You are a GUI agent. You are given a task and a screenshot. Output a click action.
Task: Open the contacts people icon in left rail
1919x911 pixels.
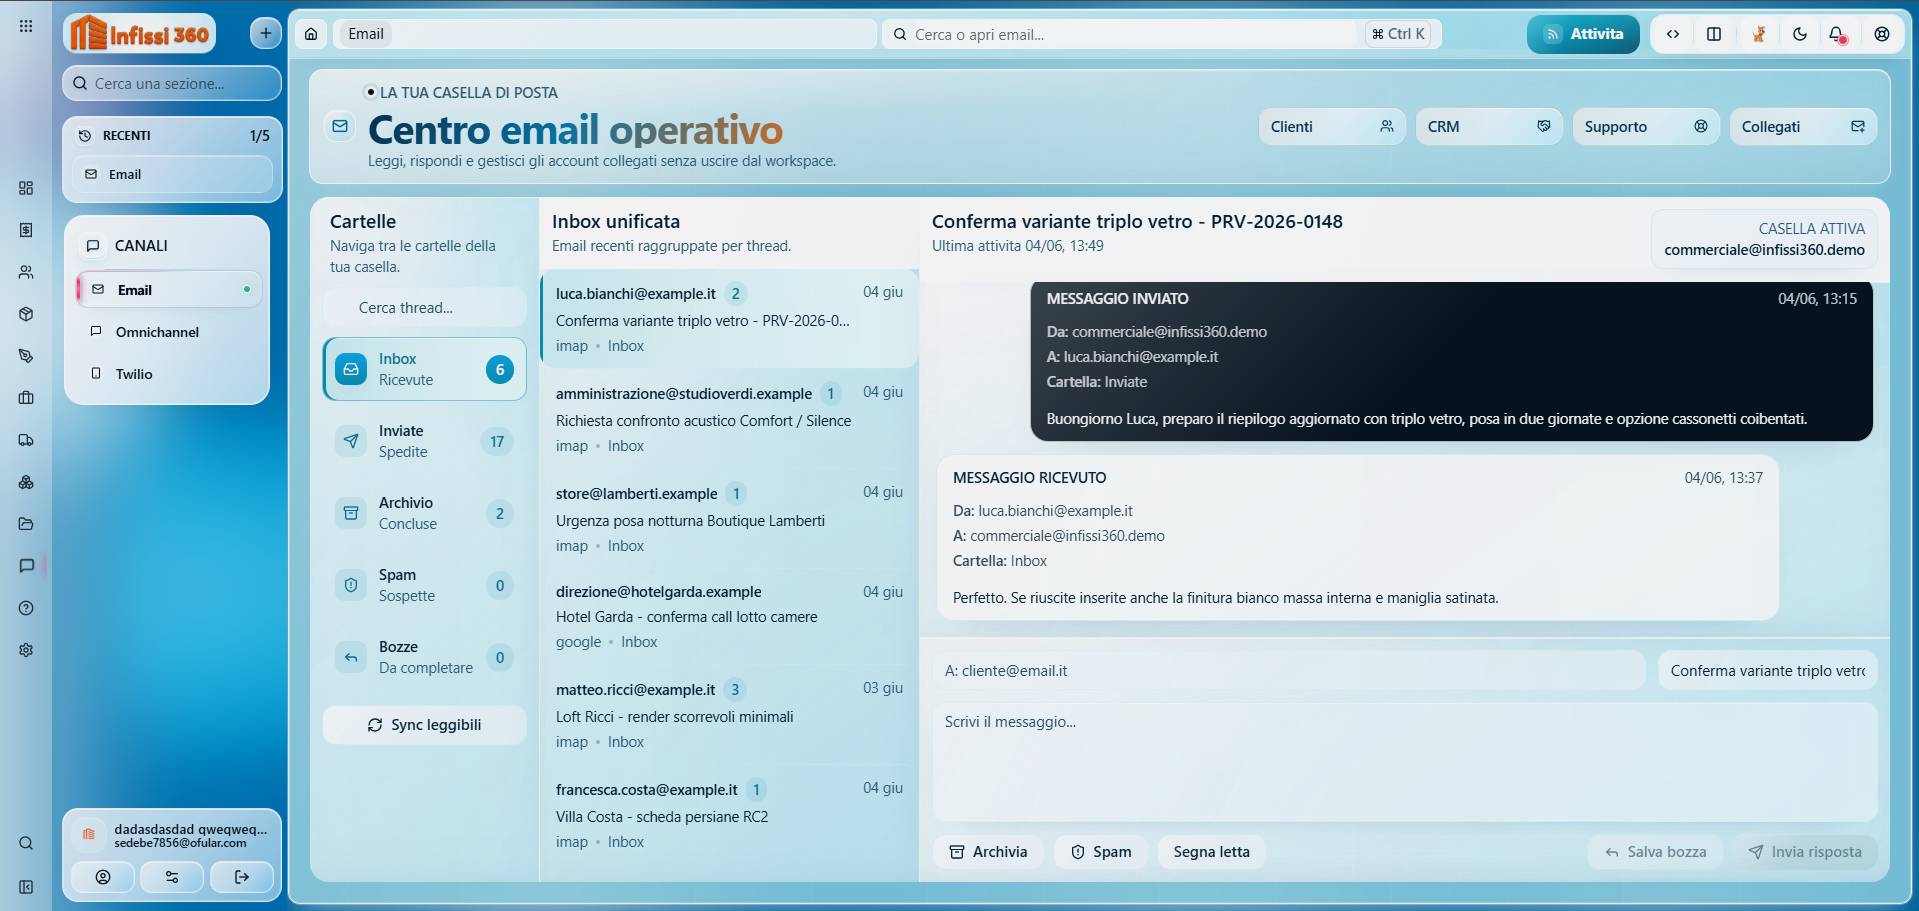pos(26,272)
